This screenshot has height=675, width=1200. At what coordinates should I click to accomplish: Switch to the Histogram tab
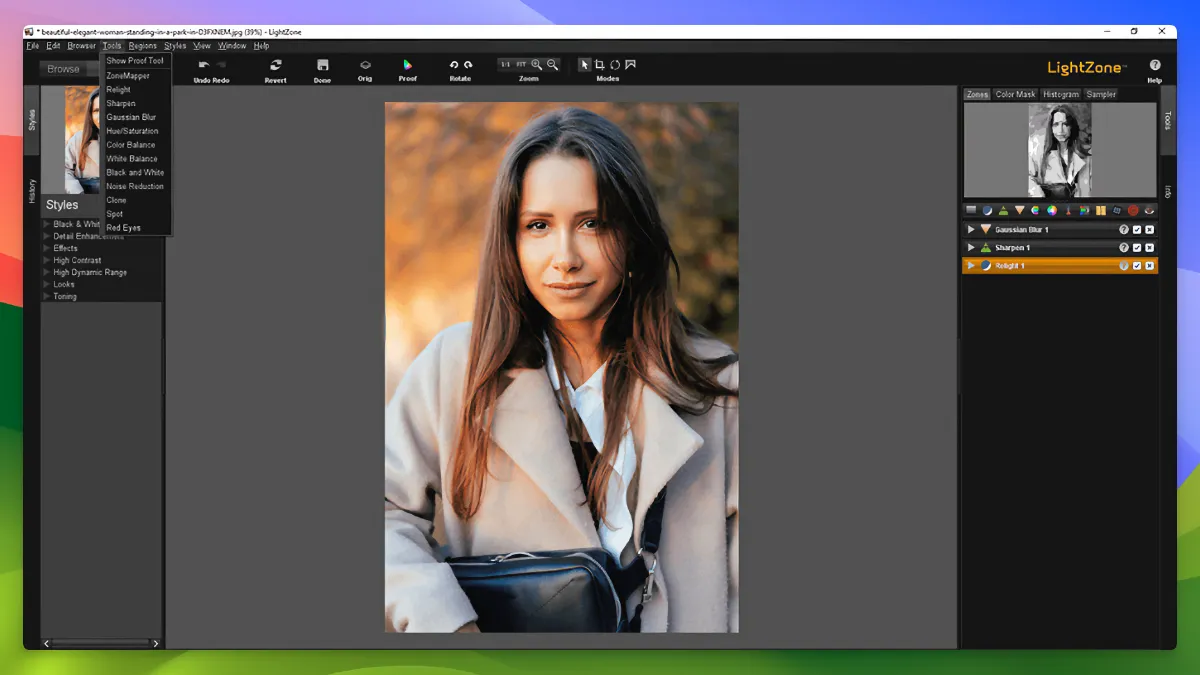(x=1060, y=94)
